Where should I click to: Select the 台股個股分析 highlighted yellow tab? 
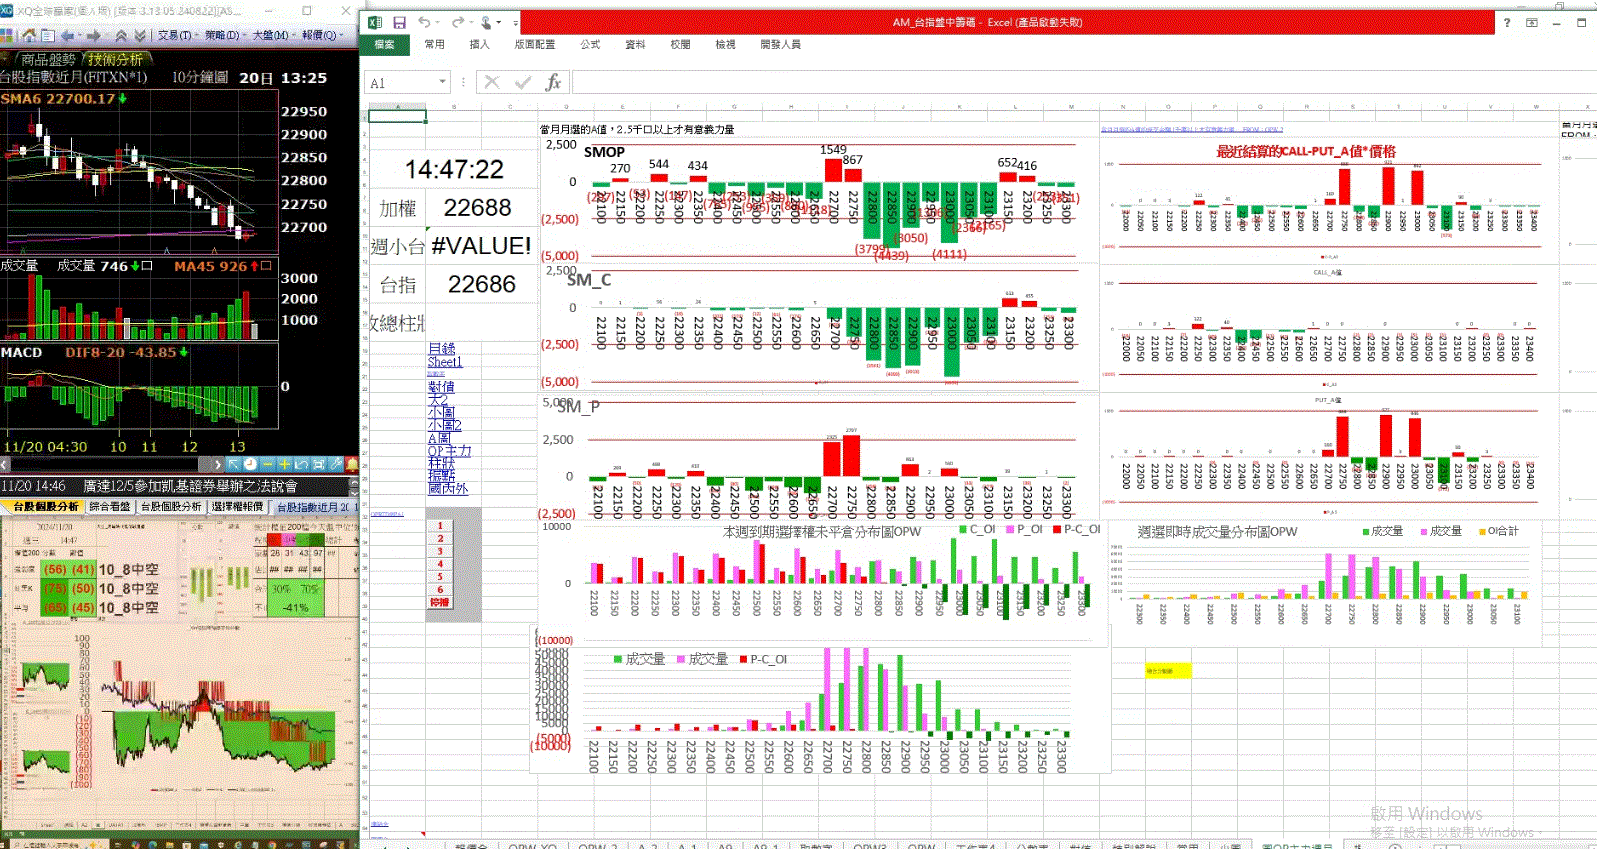click(x=45, y=506)
